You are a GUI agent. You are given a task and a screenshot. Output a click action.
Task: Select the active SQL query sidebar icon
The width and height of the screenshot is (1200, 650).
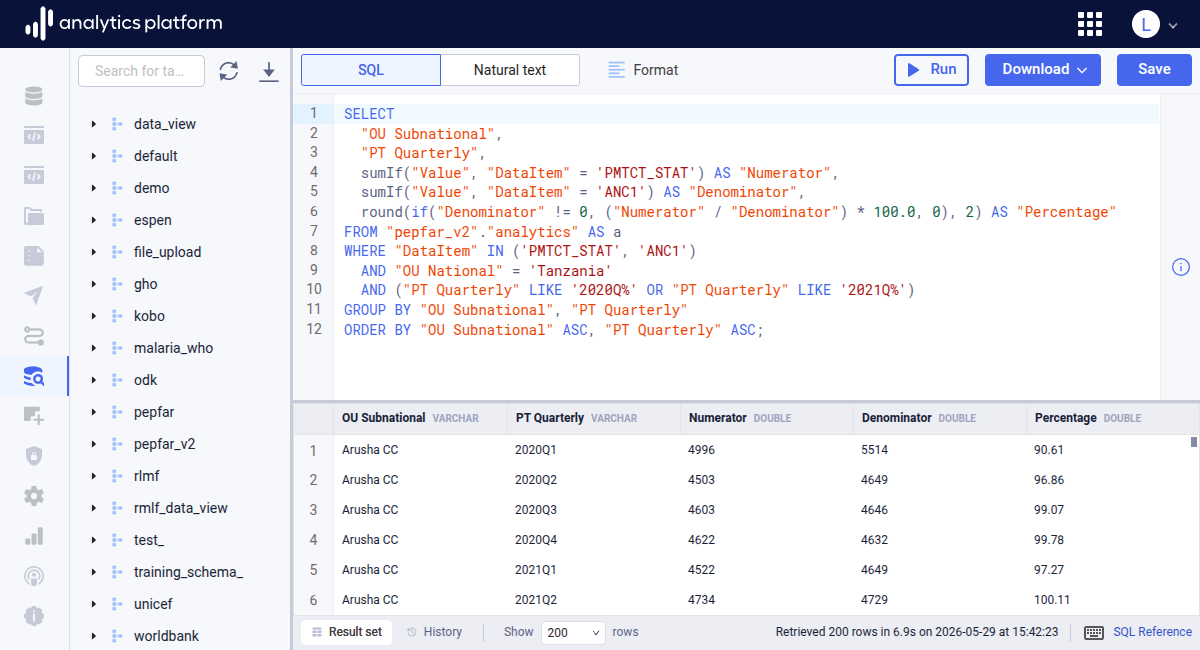click(x=34, y=376)
